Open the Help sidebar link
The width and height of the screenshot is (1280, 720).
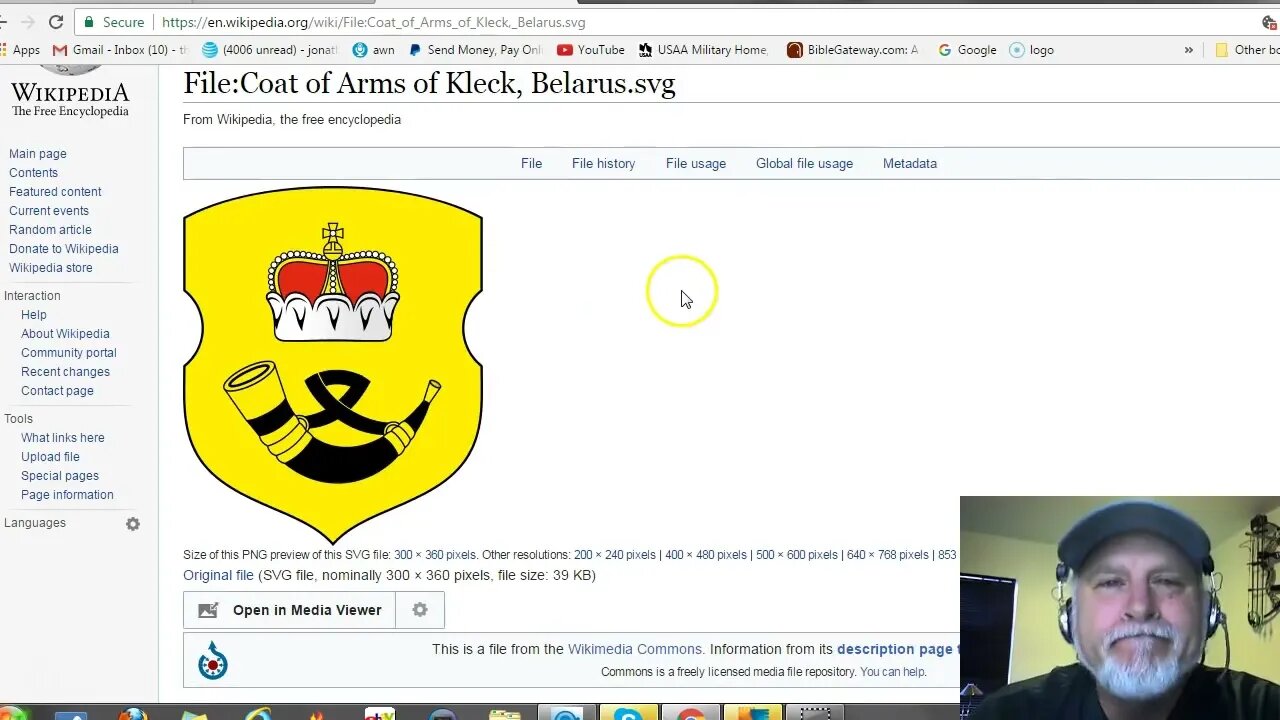(34, 315)
